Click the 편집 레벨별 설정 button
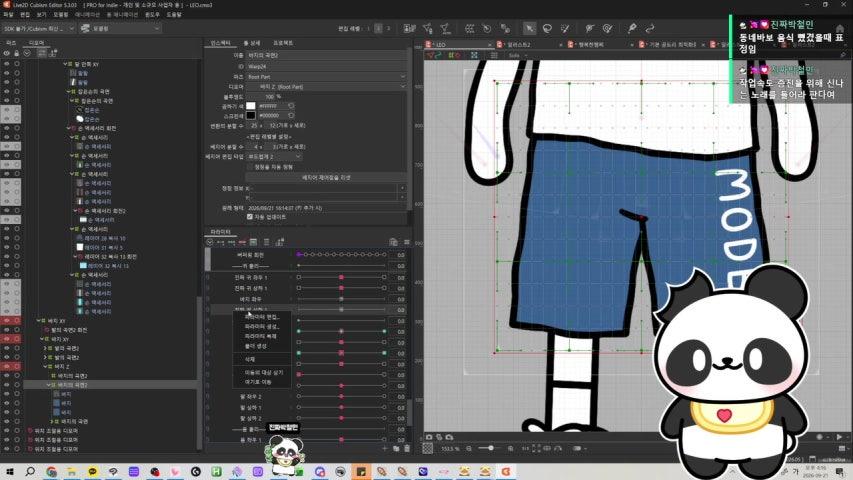853x480 pixels. pyautogui.click(x=269, y=137)
